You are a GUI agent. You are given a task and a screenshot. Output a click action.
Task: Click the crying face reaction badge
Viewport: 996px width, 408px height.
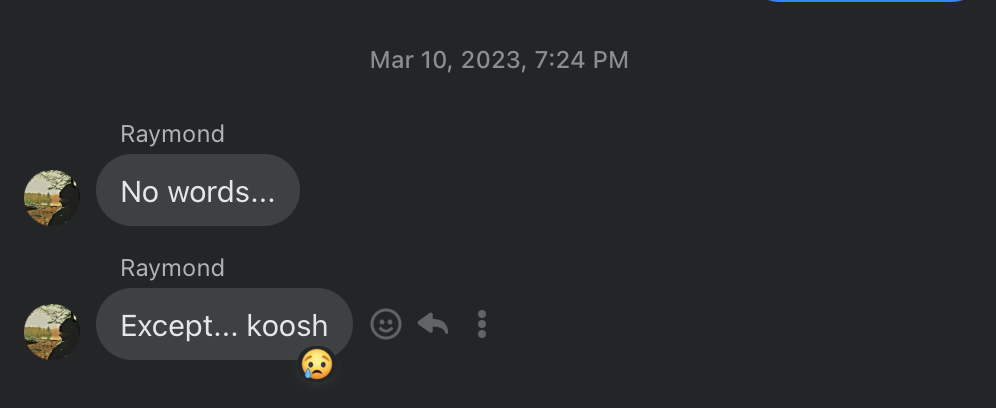point(316,364)
